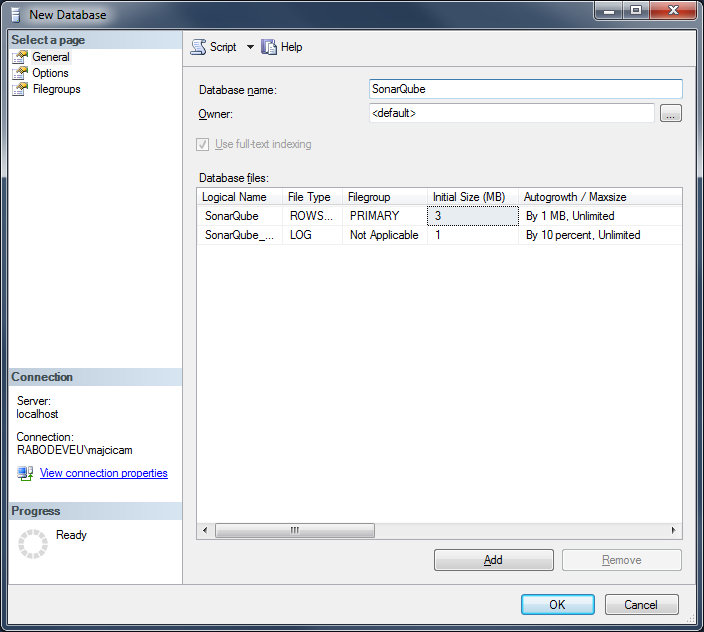Select the Options page icon

pyautogui.click(x=20, y=73)
